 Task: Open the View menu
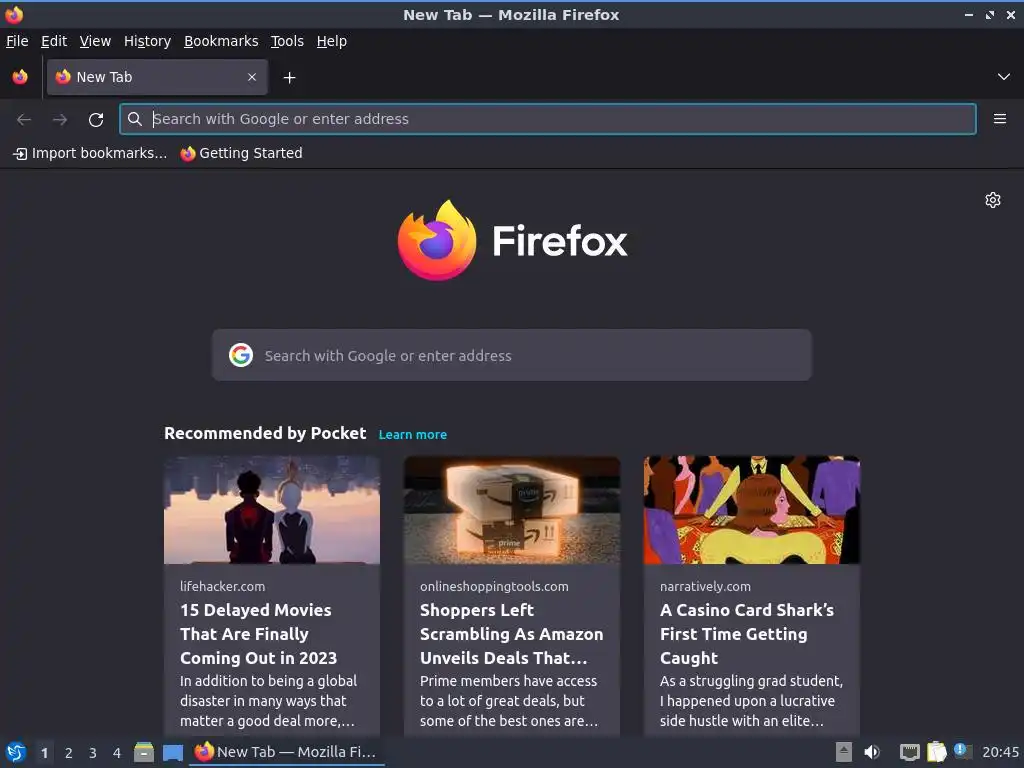pyautogui.click(x=95, y=41)
